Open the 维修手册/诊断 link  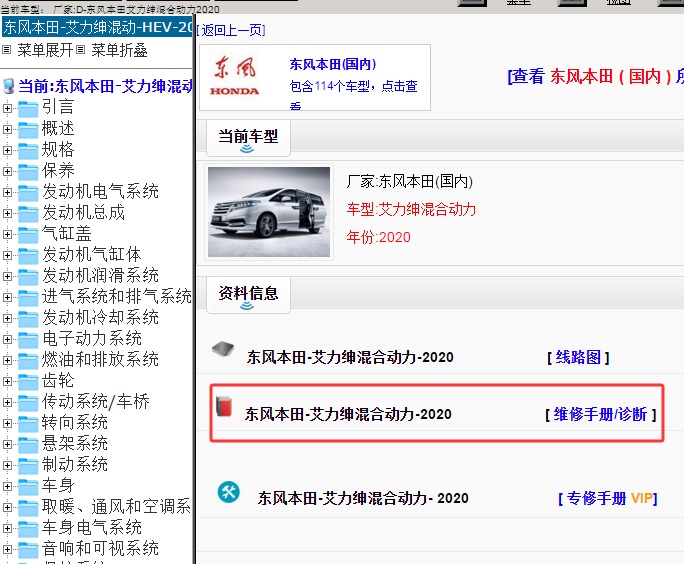tap(600, 414)
